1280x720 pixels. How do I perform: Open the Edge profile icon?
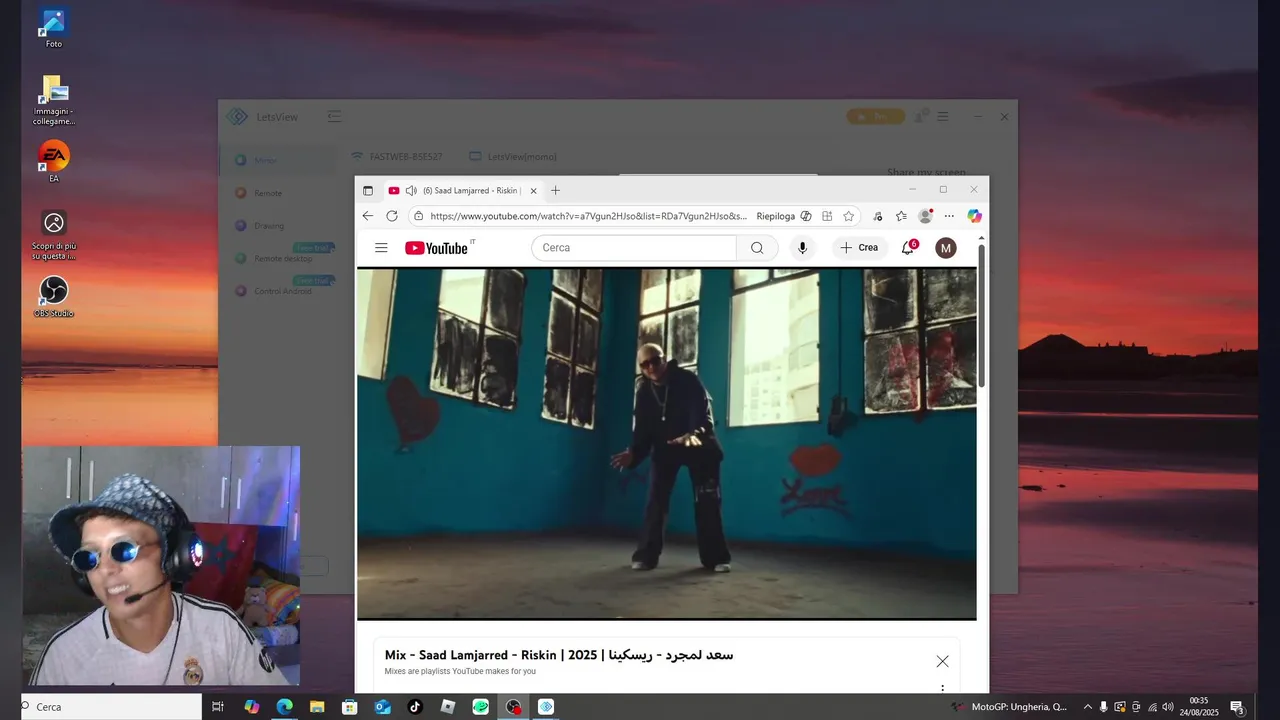(926, 216)
